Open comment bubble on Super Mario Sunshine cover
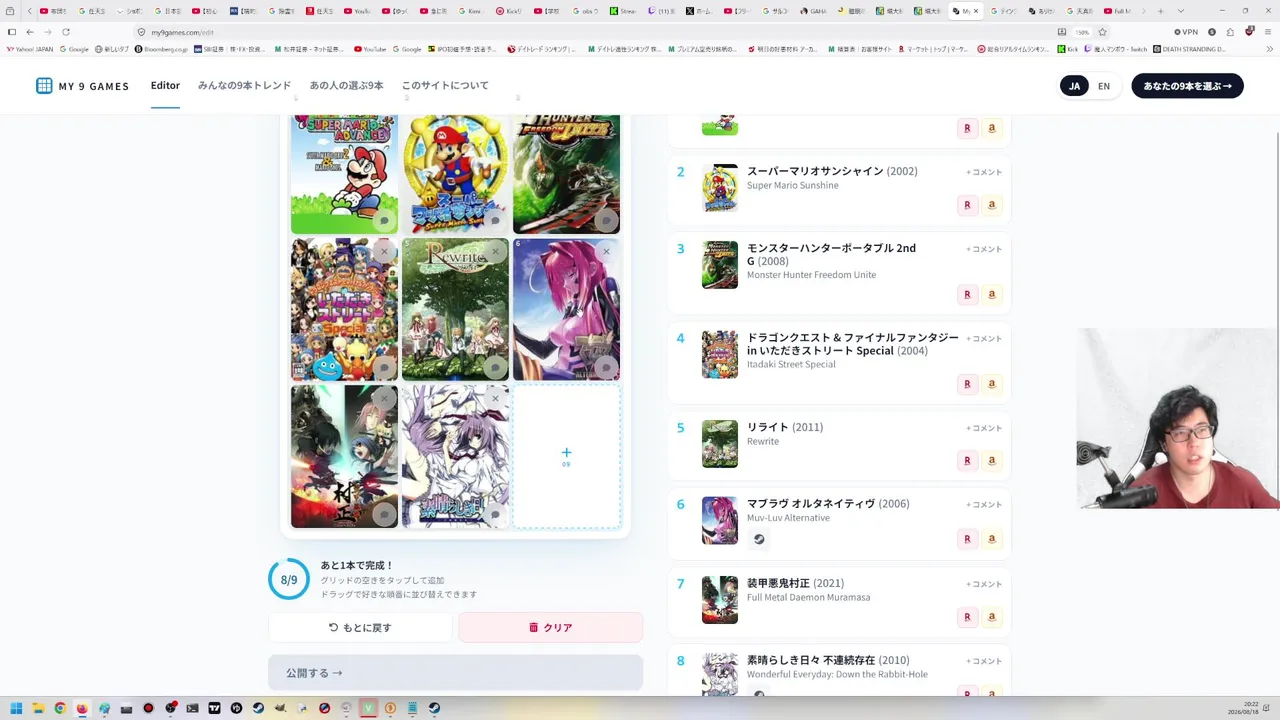The width and height of the screenshot is (1280, 720). [495, 221]
